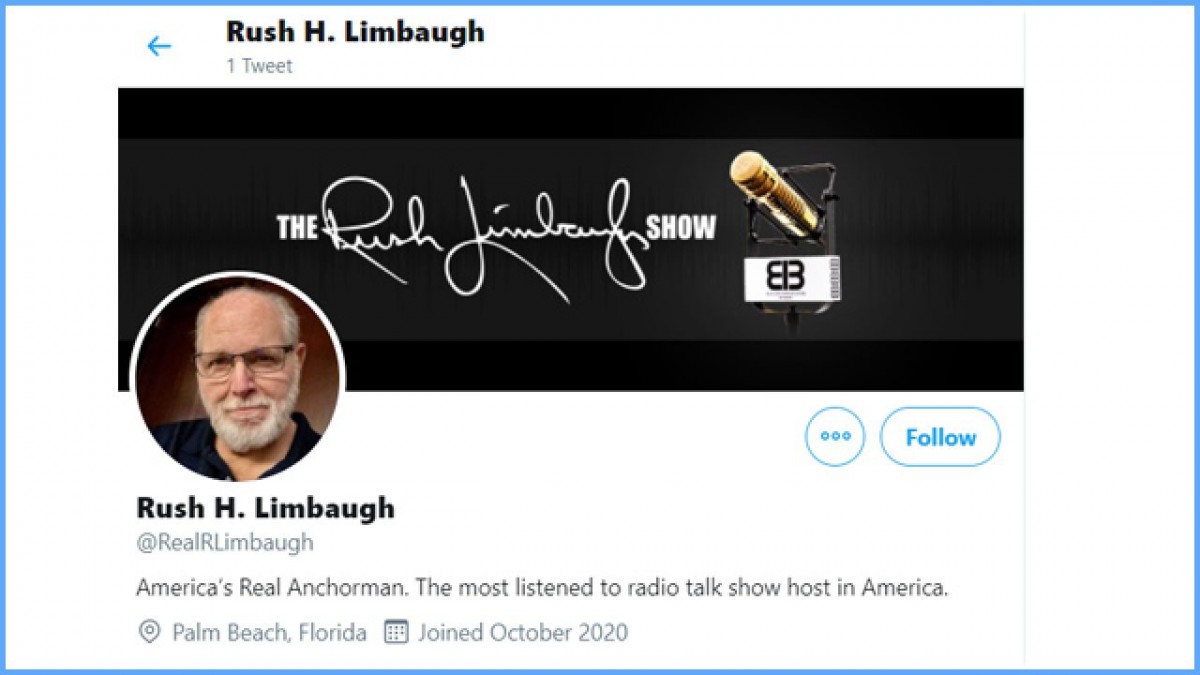Click the 1 Tweet count label
Image resolution: width=1200 pixels, height=675 pixels.
click(259, 66)
